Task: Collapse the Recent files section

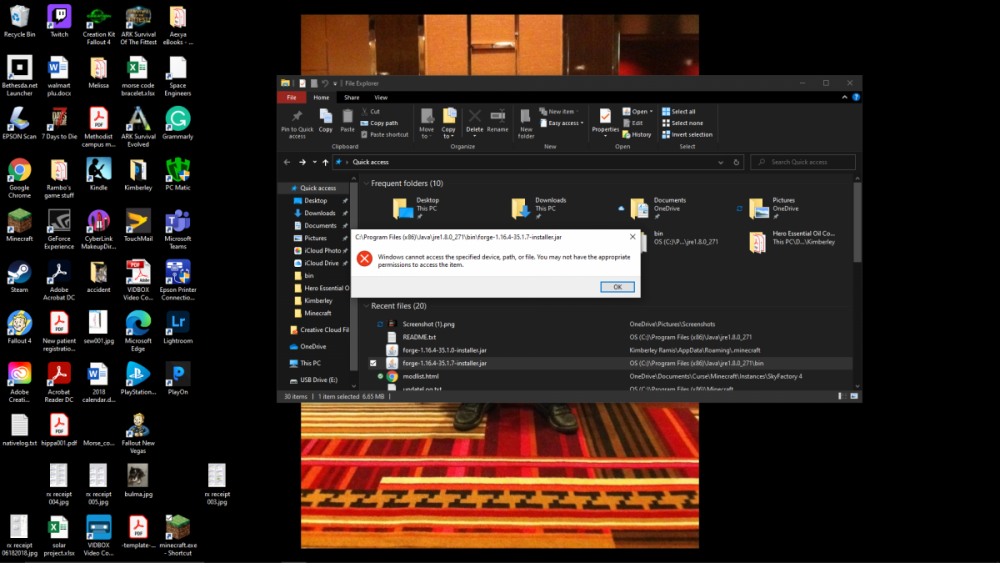Action: [x=365, y=306]
